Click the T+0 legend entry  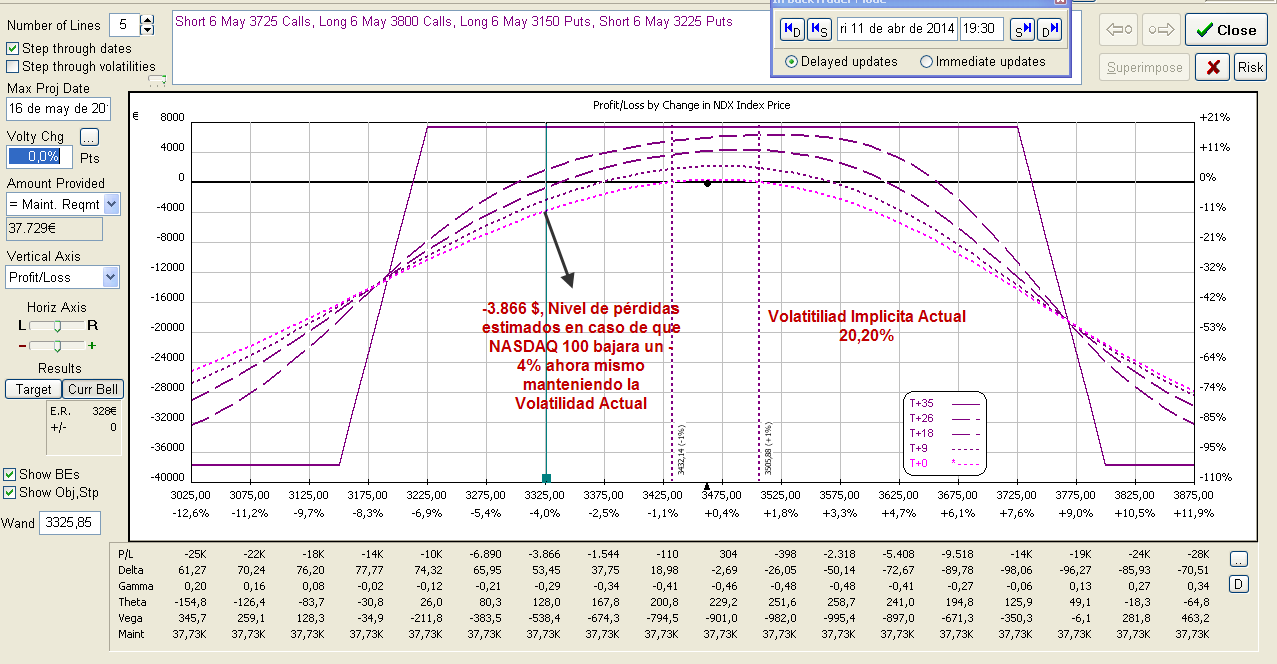click(x=944, y=463)
